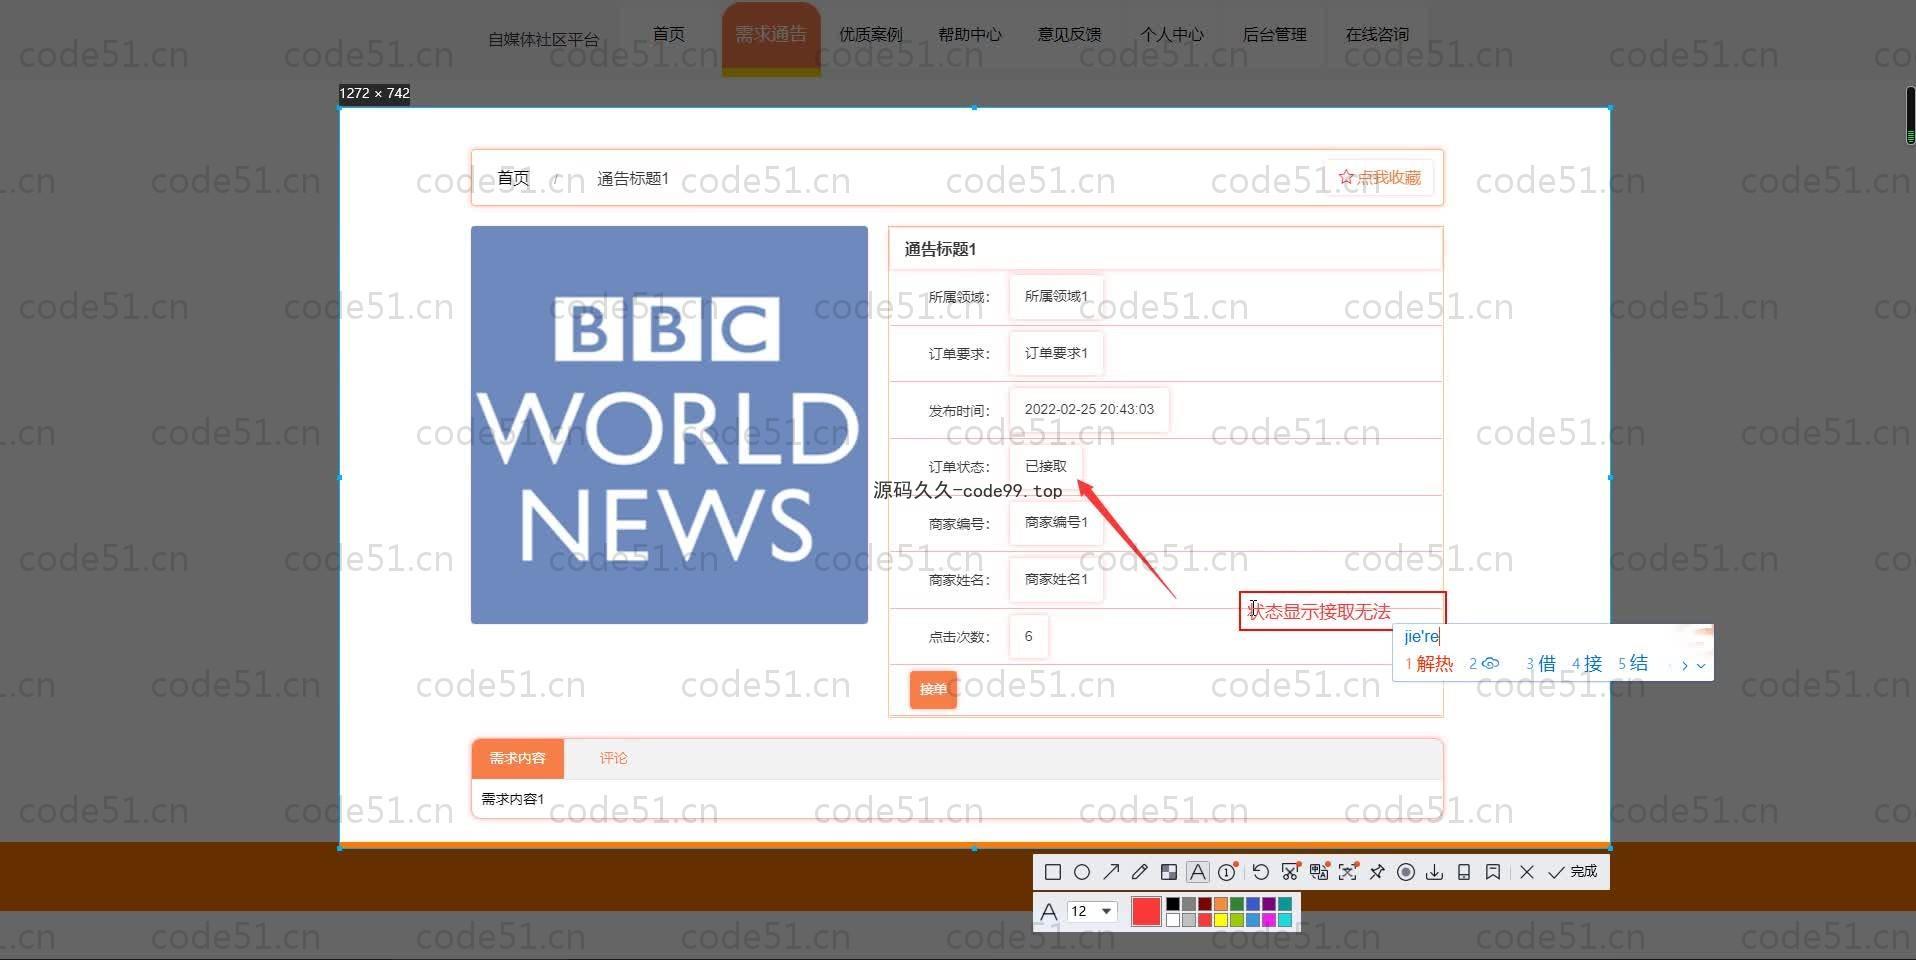Pick the orange color swatch
The width and height of the screenshot is (1916, 960).
tap(1221, 904)
